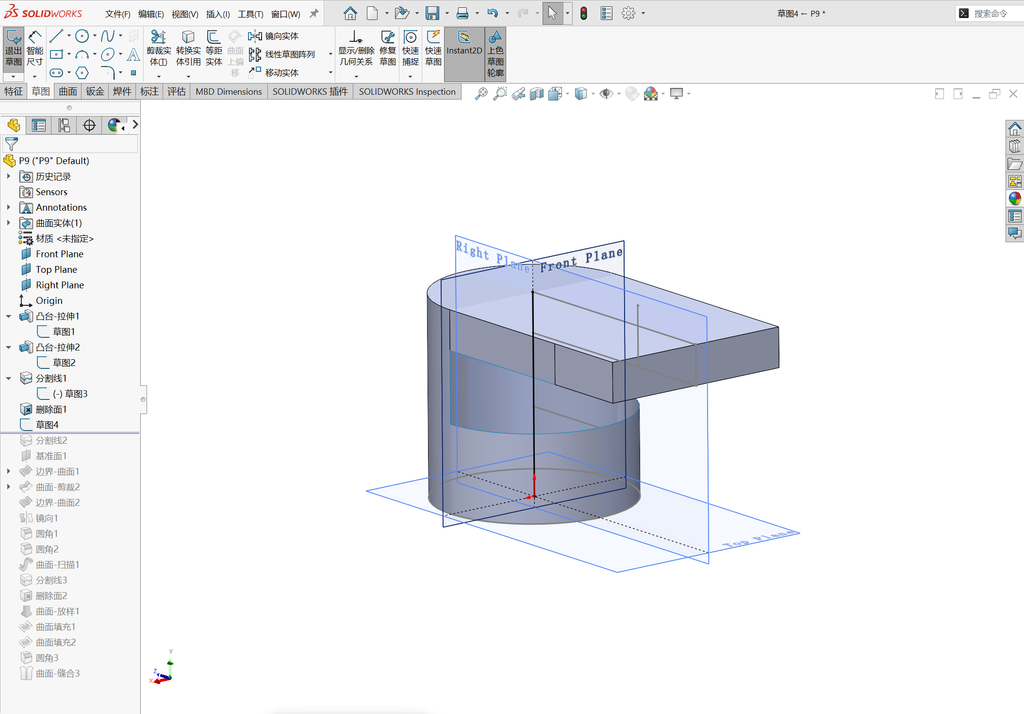This screenshot has width=1024, height=714.
Task: Click the Exit Sketch (退出草图) button
Action: 13,48
